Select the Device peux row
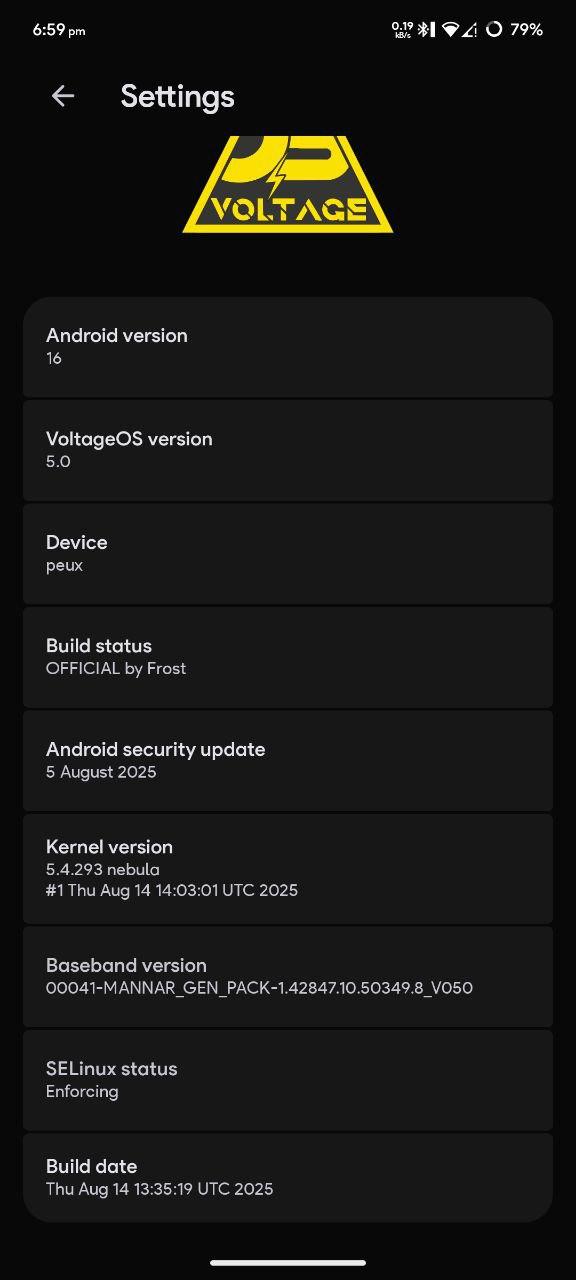 288,553
